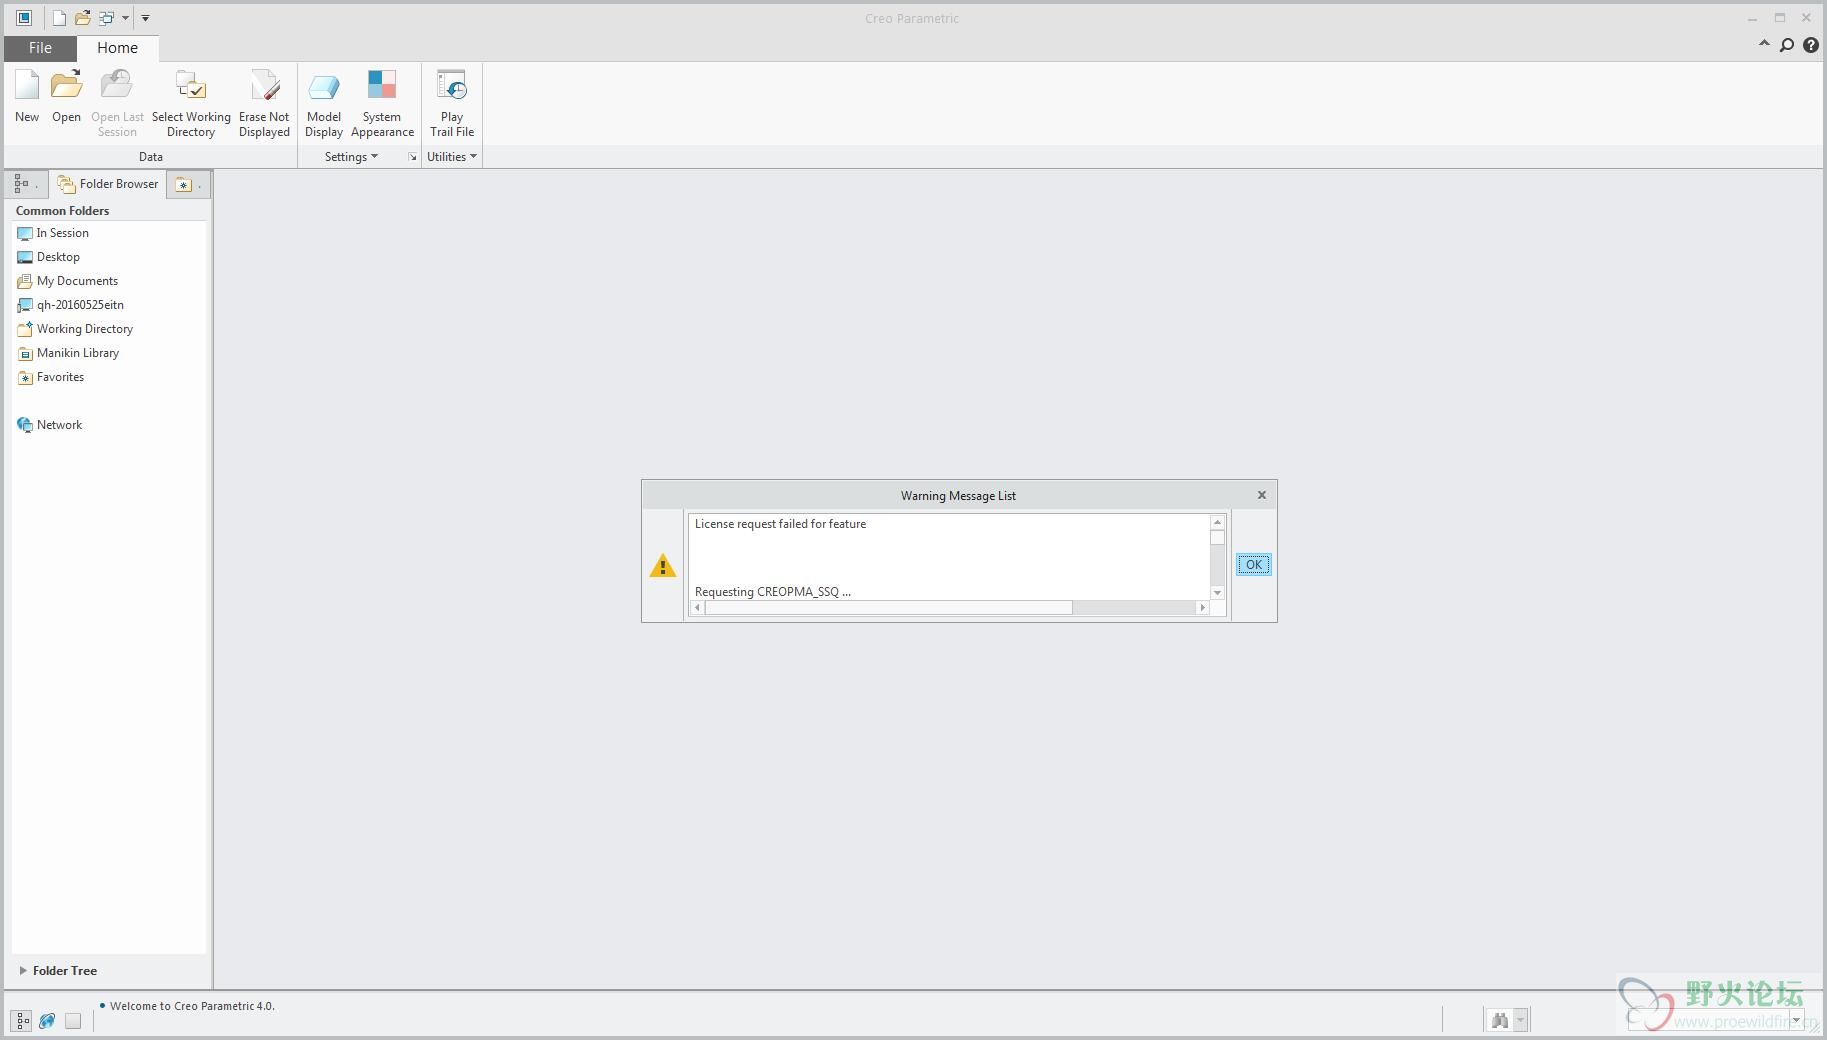This screenshot has height=1040, width=1827.
Task: Click the 'Welcome to Creo Parametric 4.0.' status message
Action: 192,1006
